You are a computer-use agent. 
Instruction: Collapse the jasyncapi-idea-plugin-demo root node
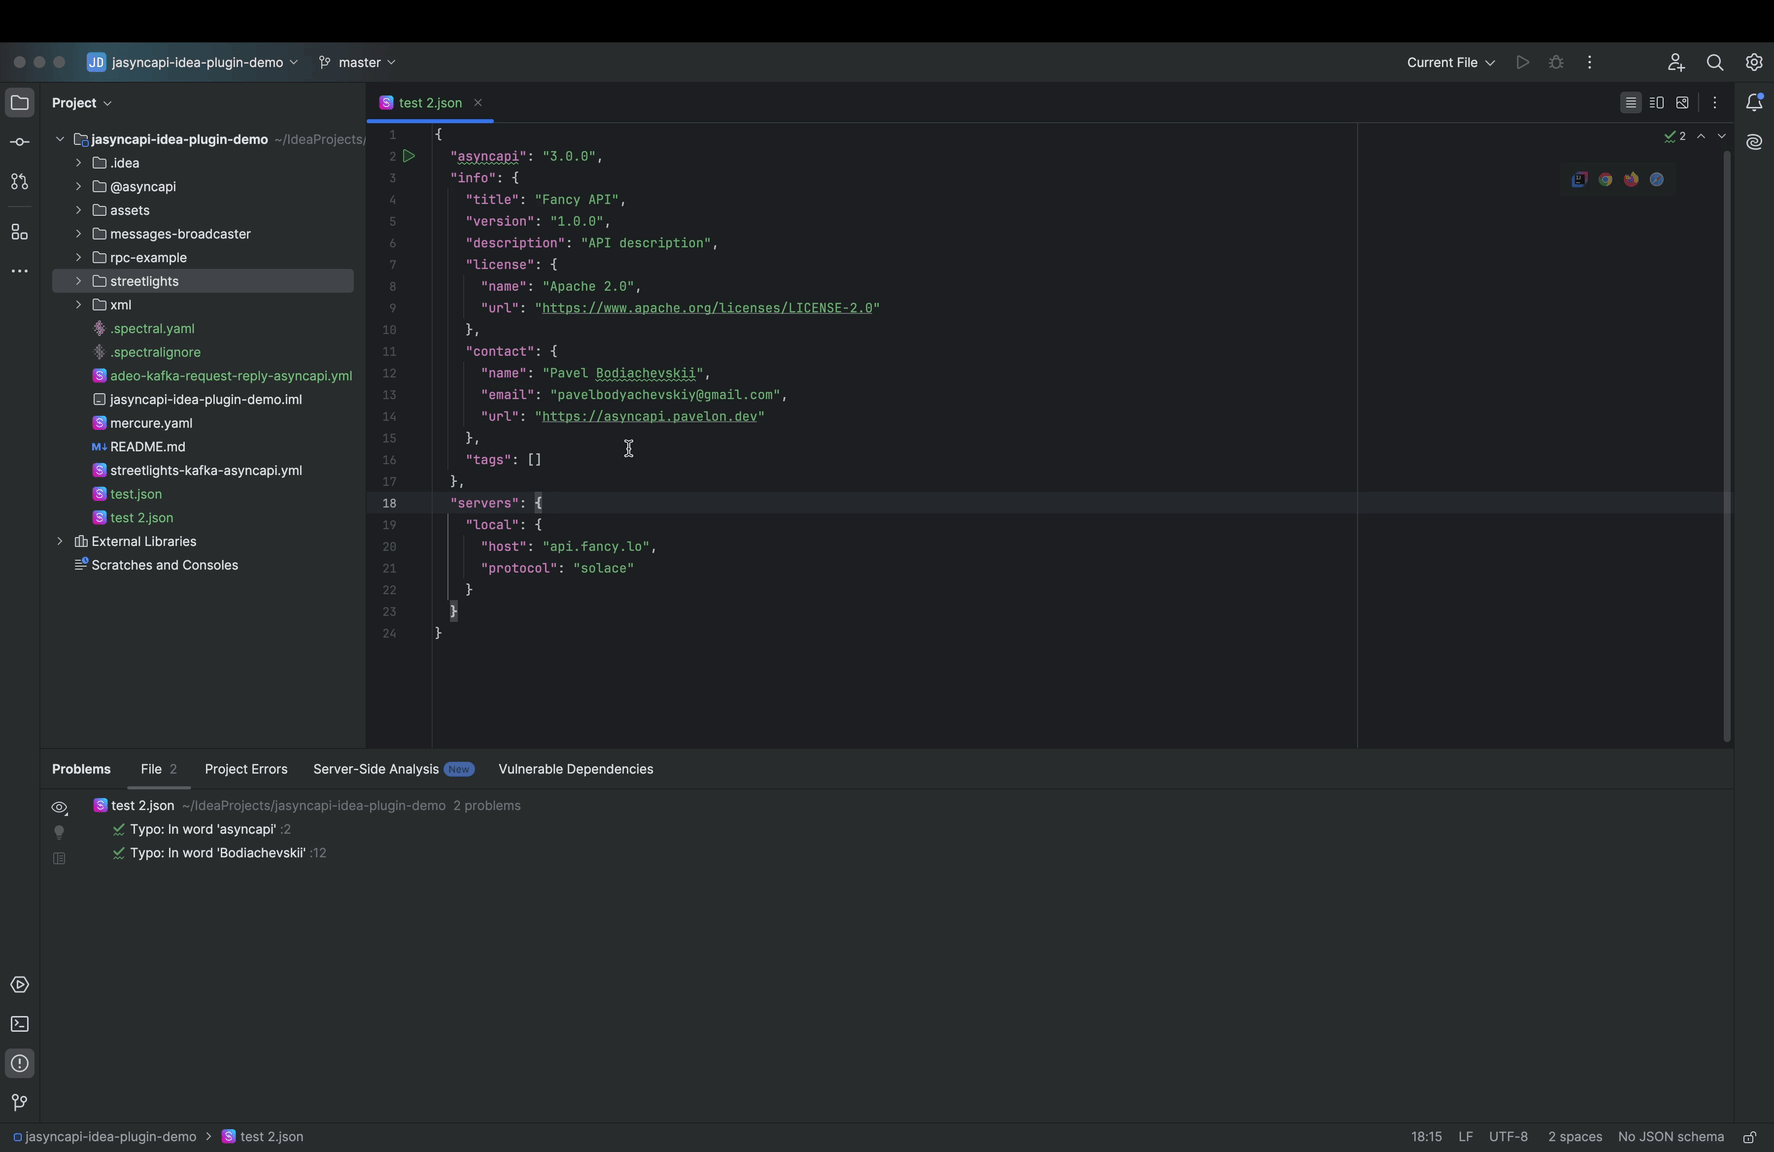click(x=59, y=139)
